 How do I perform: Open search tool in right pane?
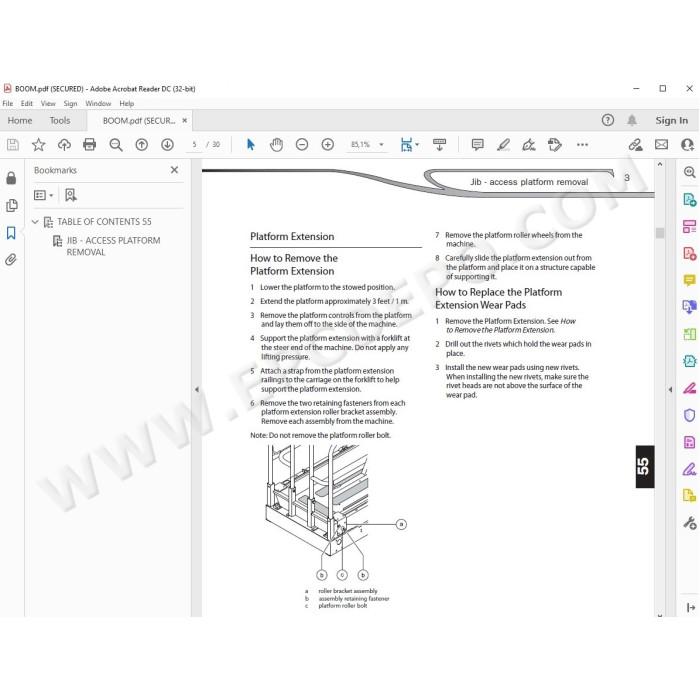690,172
